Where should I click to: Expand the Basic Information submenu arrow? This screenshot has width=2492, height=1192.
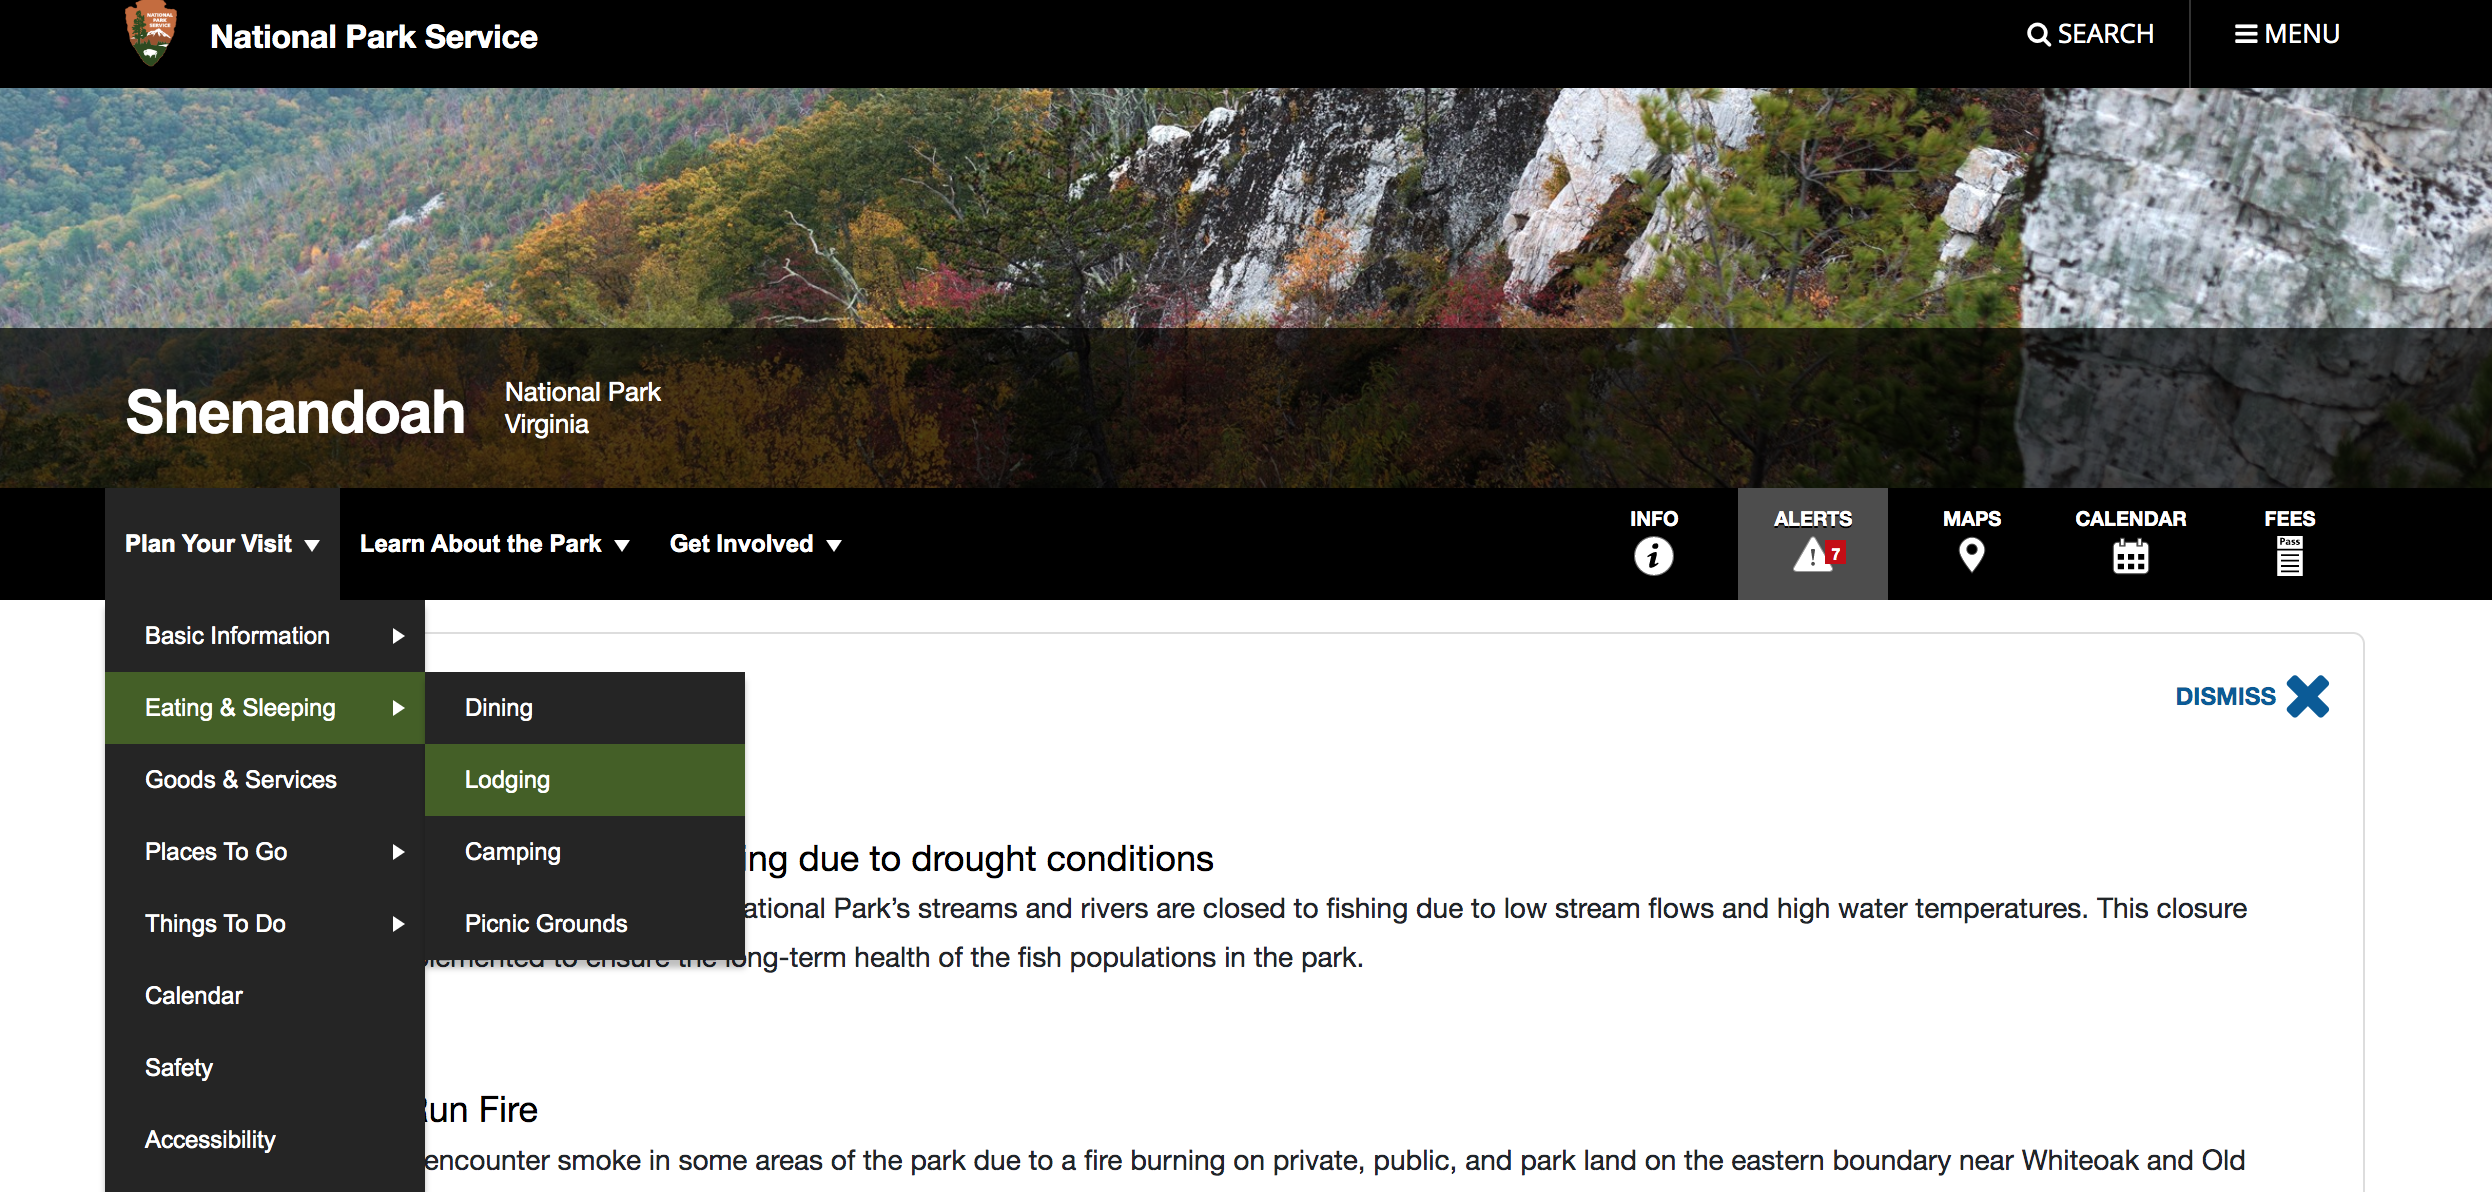(x=398, y=636)
